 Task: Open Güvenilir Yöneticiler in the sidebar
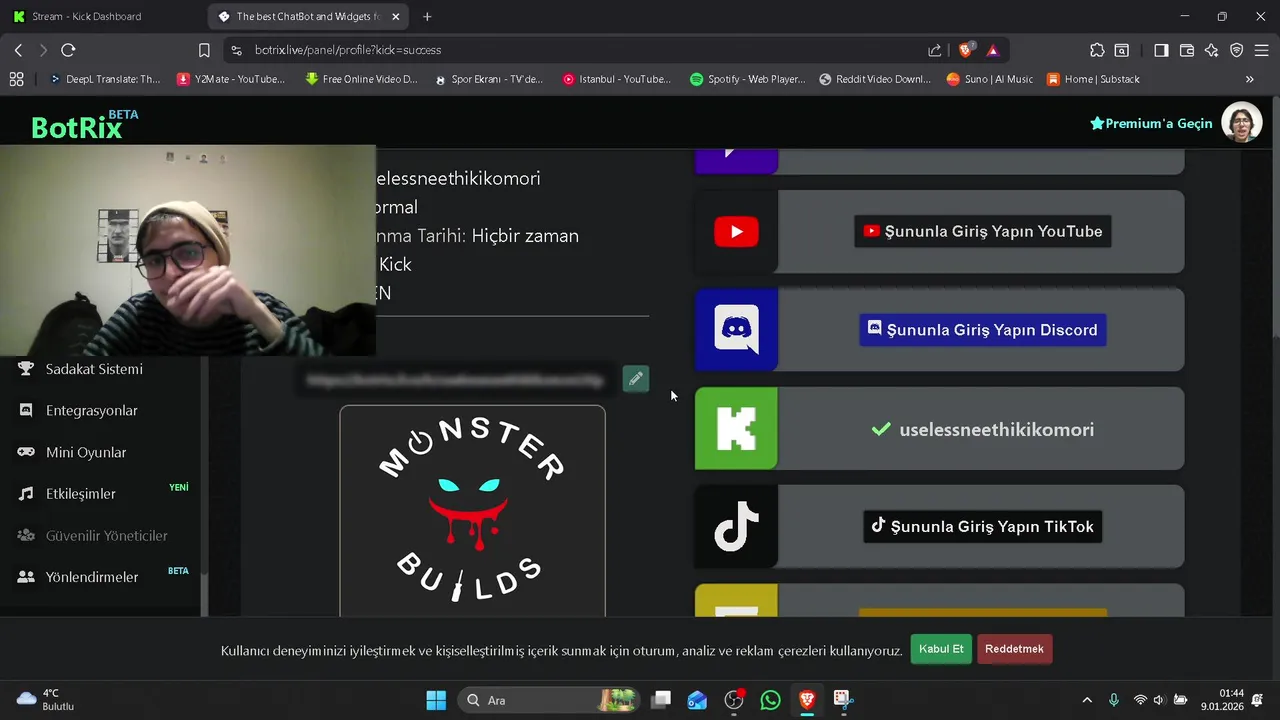[106, 536]
